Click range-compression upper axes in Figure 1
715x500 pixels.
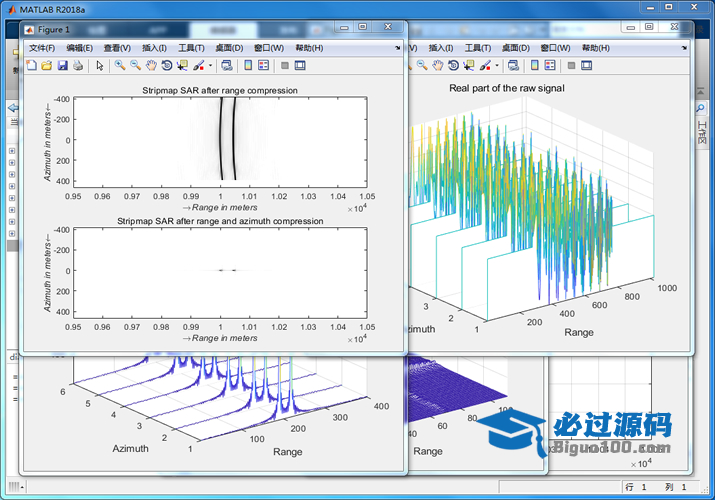[220, 142]
